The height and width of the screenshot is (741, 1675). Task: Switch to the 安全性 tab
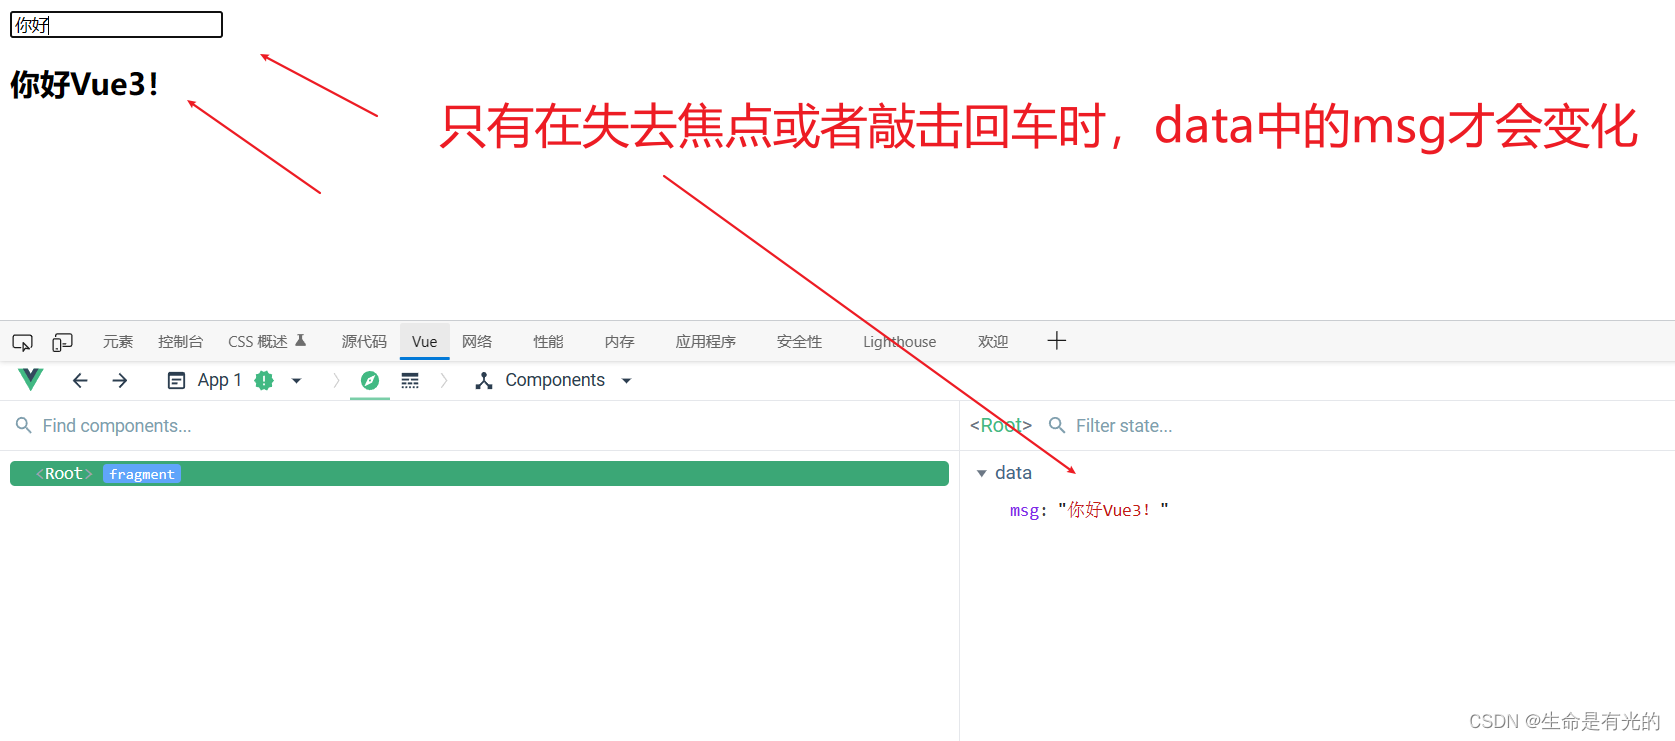tap(799, 342)
